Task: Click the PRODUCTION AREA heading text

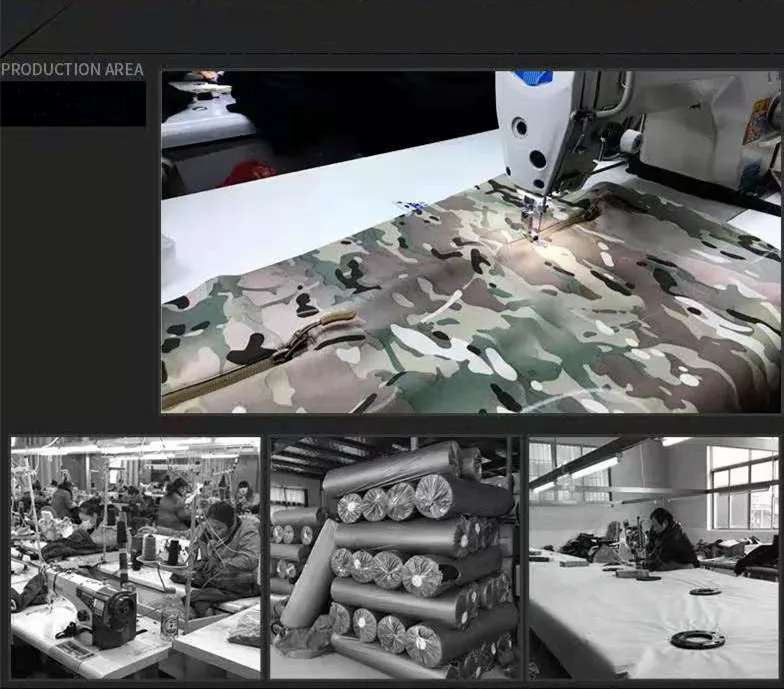Action: pos(72,70)
